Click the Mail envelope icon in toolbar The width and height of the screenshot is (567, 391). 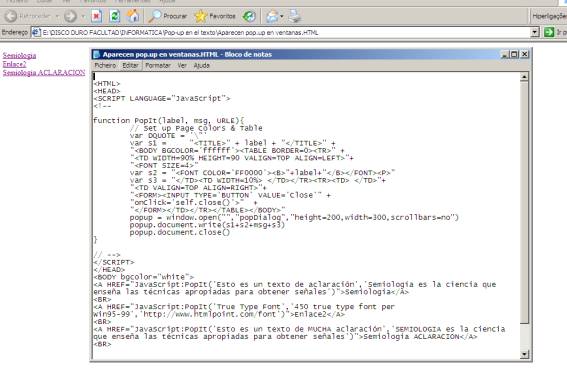tap(272, 16)
